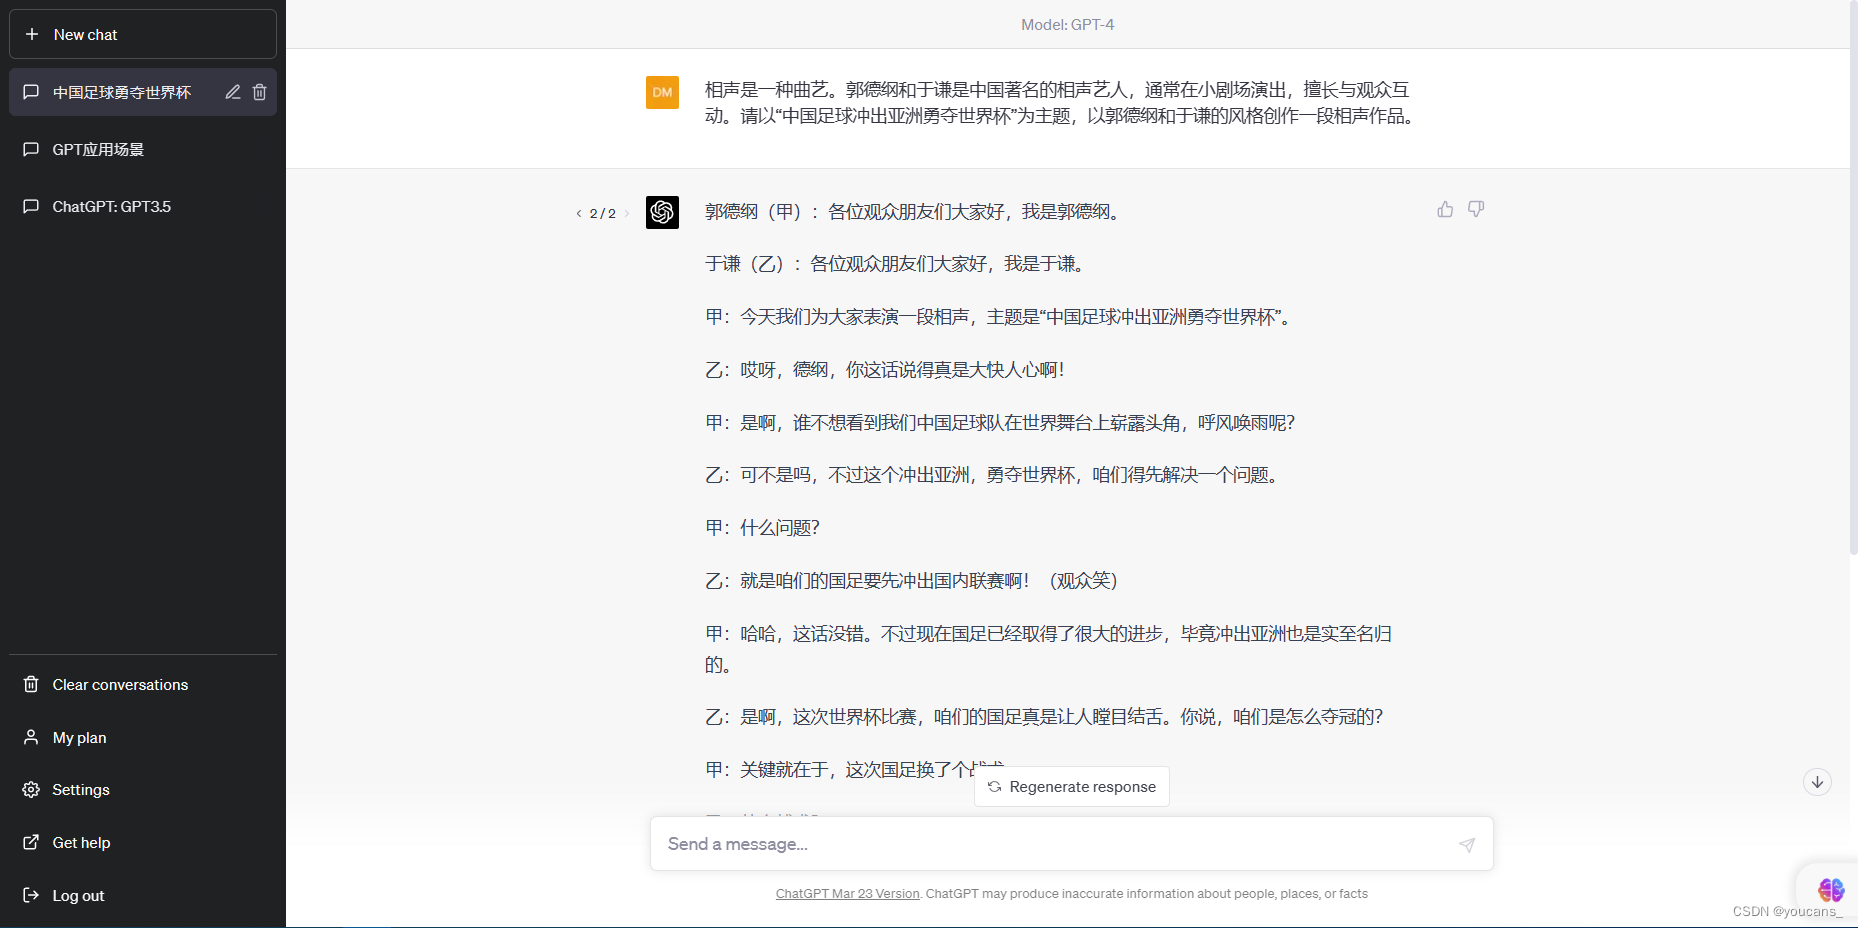Click the scroll to bottom arrow button

1817,782
